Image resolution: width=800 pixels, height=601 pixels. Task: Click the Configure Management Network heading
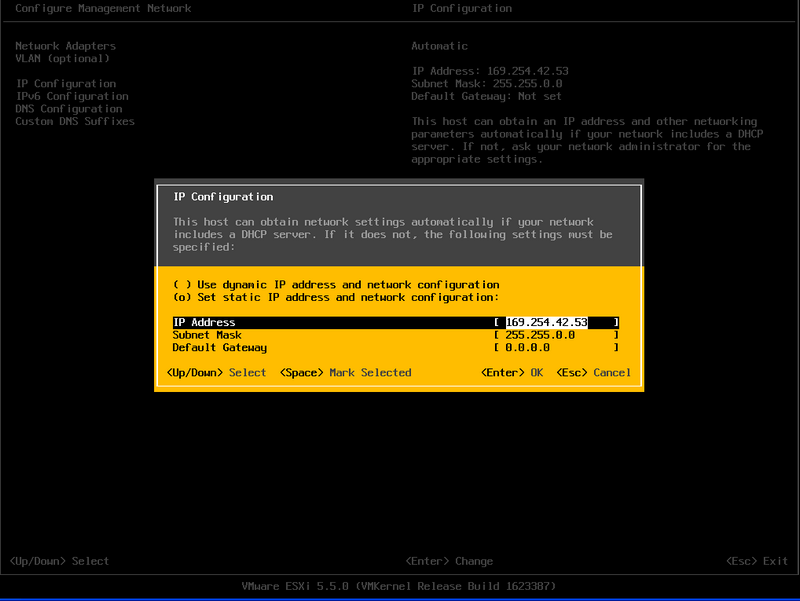pos(103,8)
